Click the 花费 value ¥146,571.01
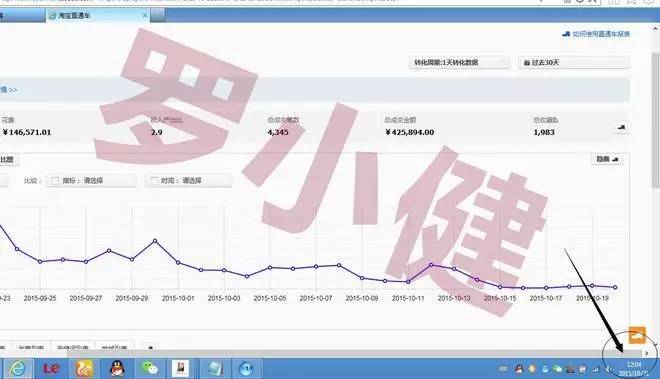This screenshot has height=379, width=660. pyautogui.click(x=27, y=132)
